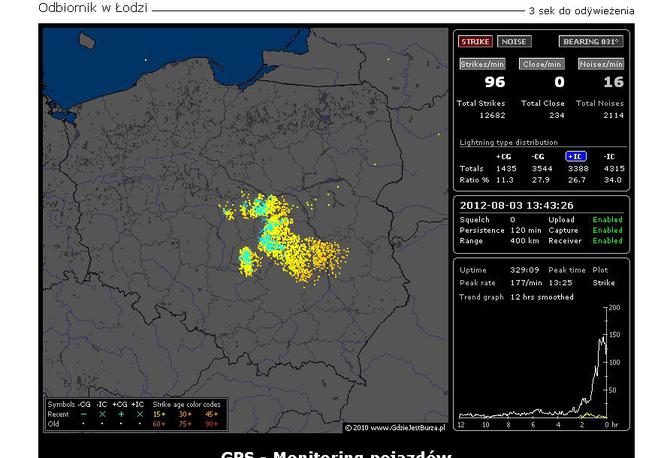
Task: Click the Upload Enabled status
Action: click(607, 220)
